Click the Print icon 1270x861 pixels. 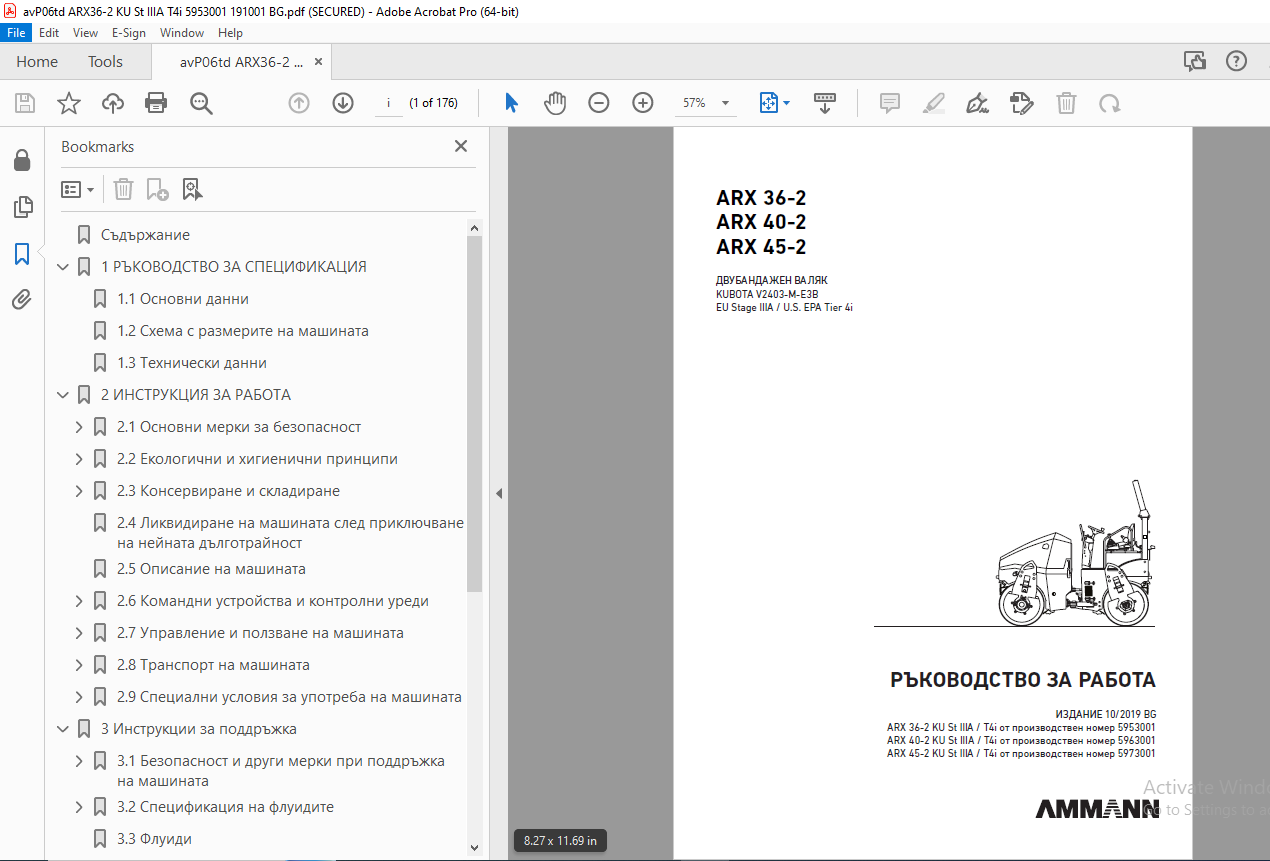[156, 103]
